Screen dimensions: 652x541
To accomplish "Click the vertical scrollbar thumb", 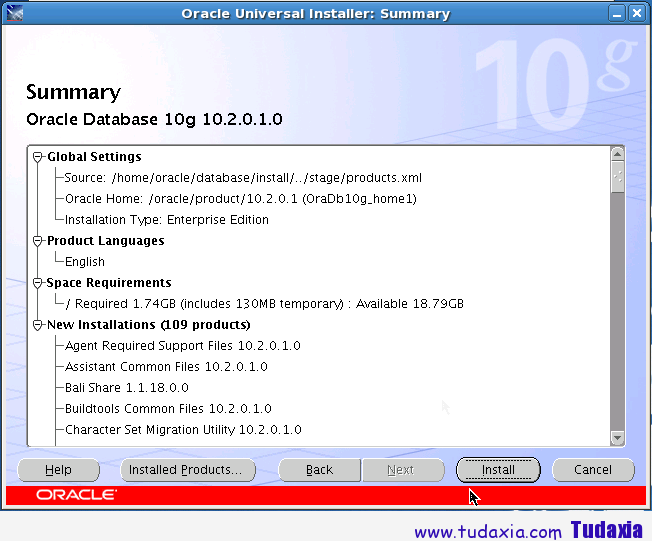I will [617, 177].
